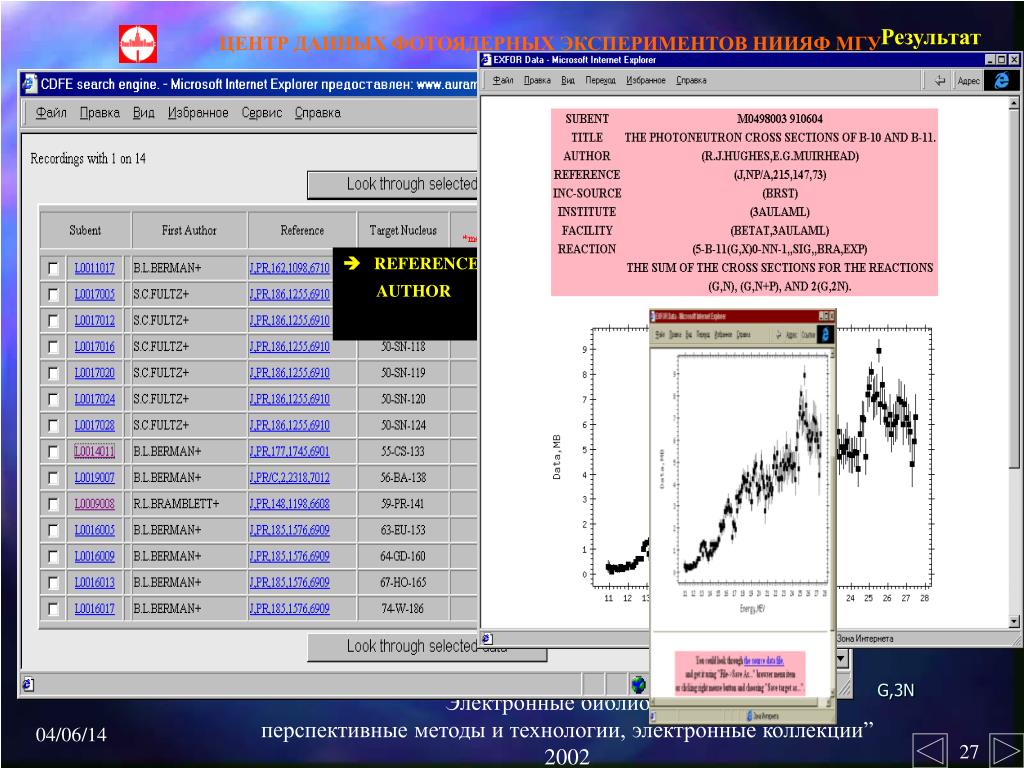Open Сервис menu in CDFE window
Screen dimensions: 1024x768
[262, 112]
